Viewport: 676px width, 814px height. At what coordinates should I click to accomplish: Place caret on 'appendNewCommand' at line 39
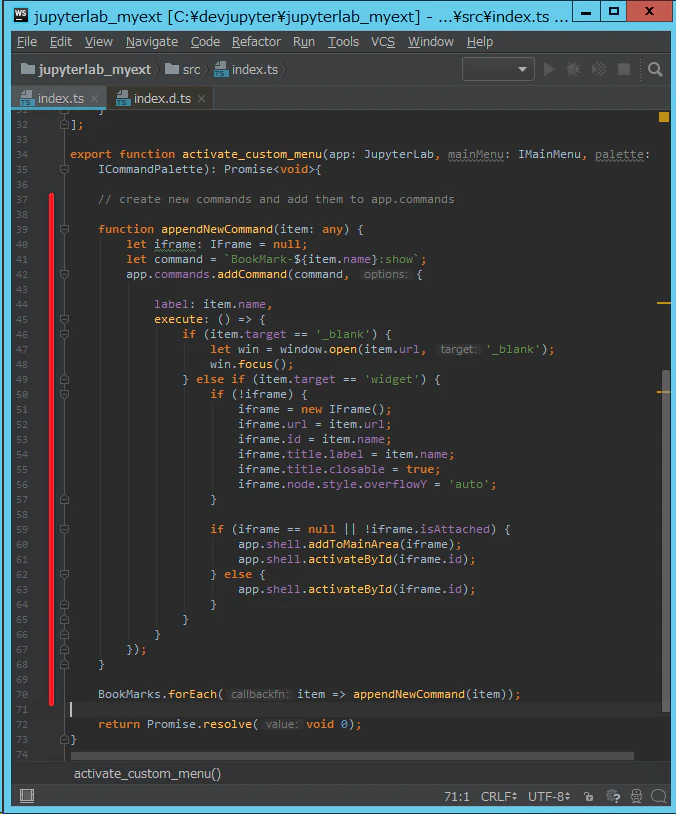point(217,229)
